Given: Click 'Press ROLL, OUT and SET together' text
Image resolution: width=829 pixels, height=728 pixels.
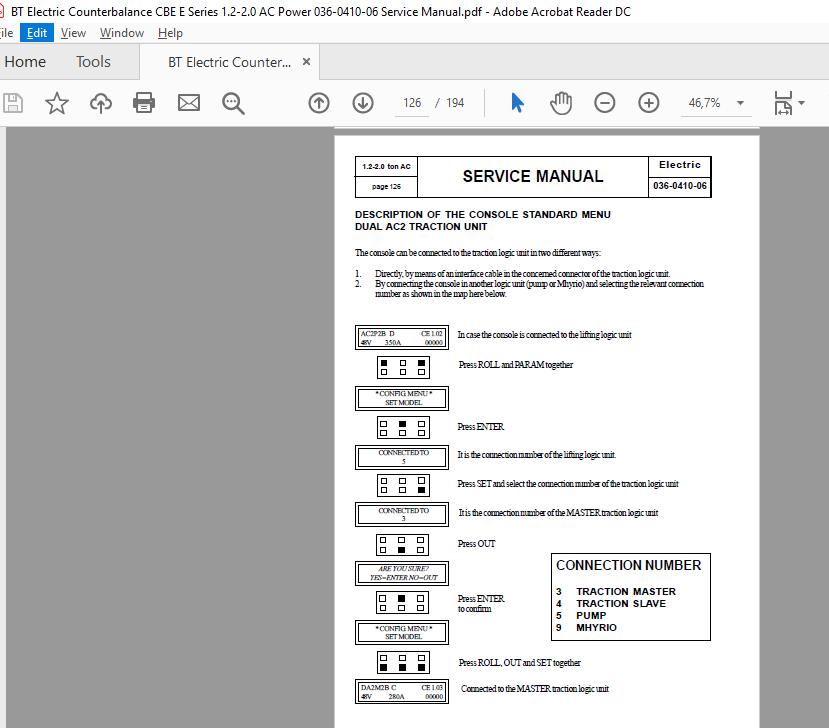Looking at the screenshot, I should pyautogui.click(x=519, y=663).
